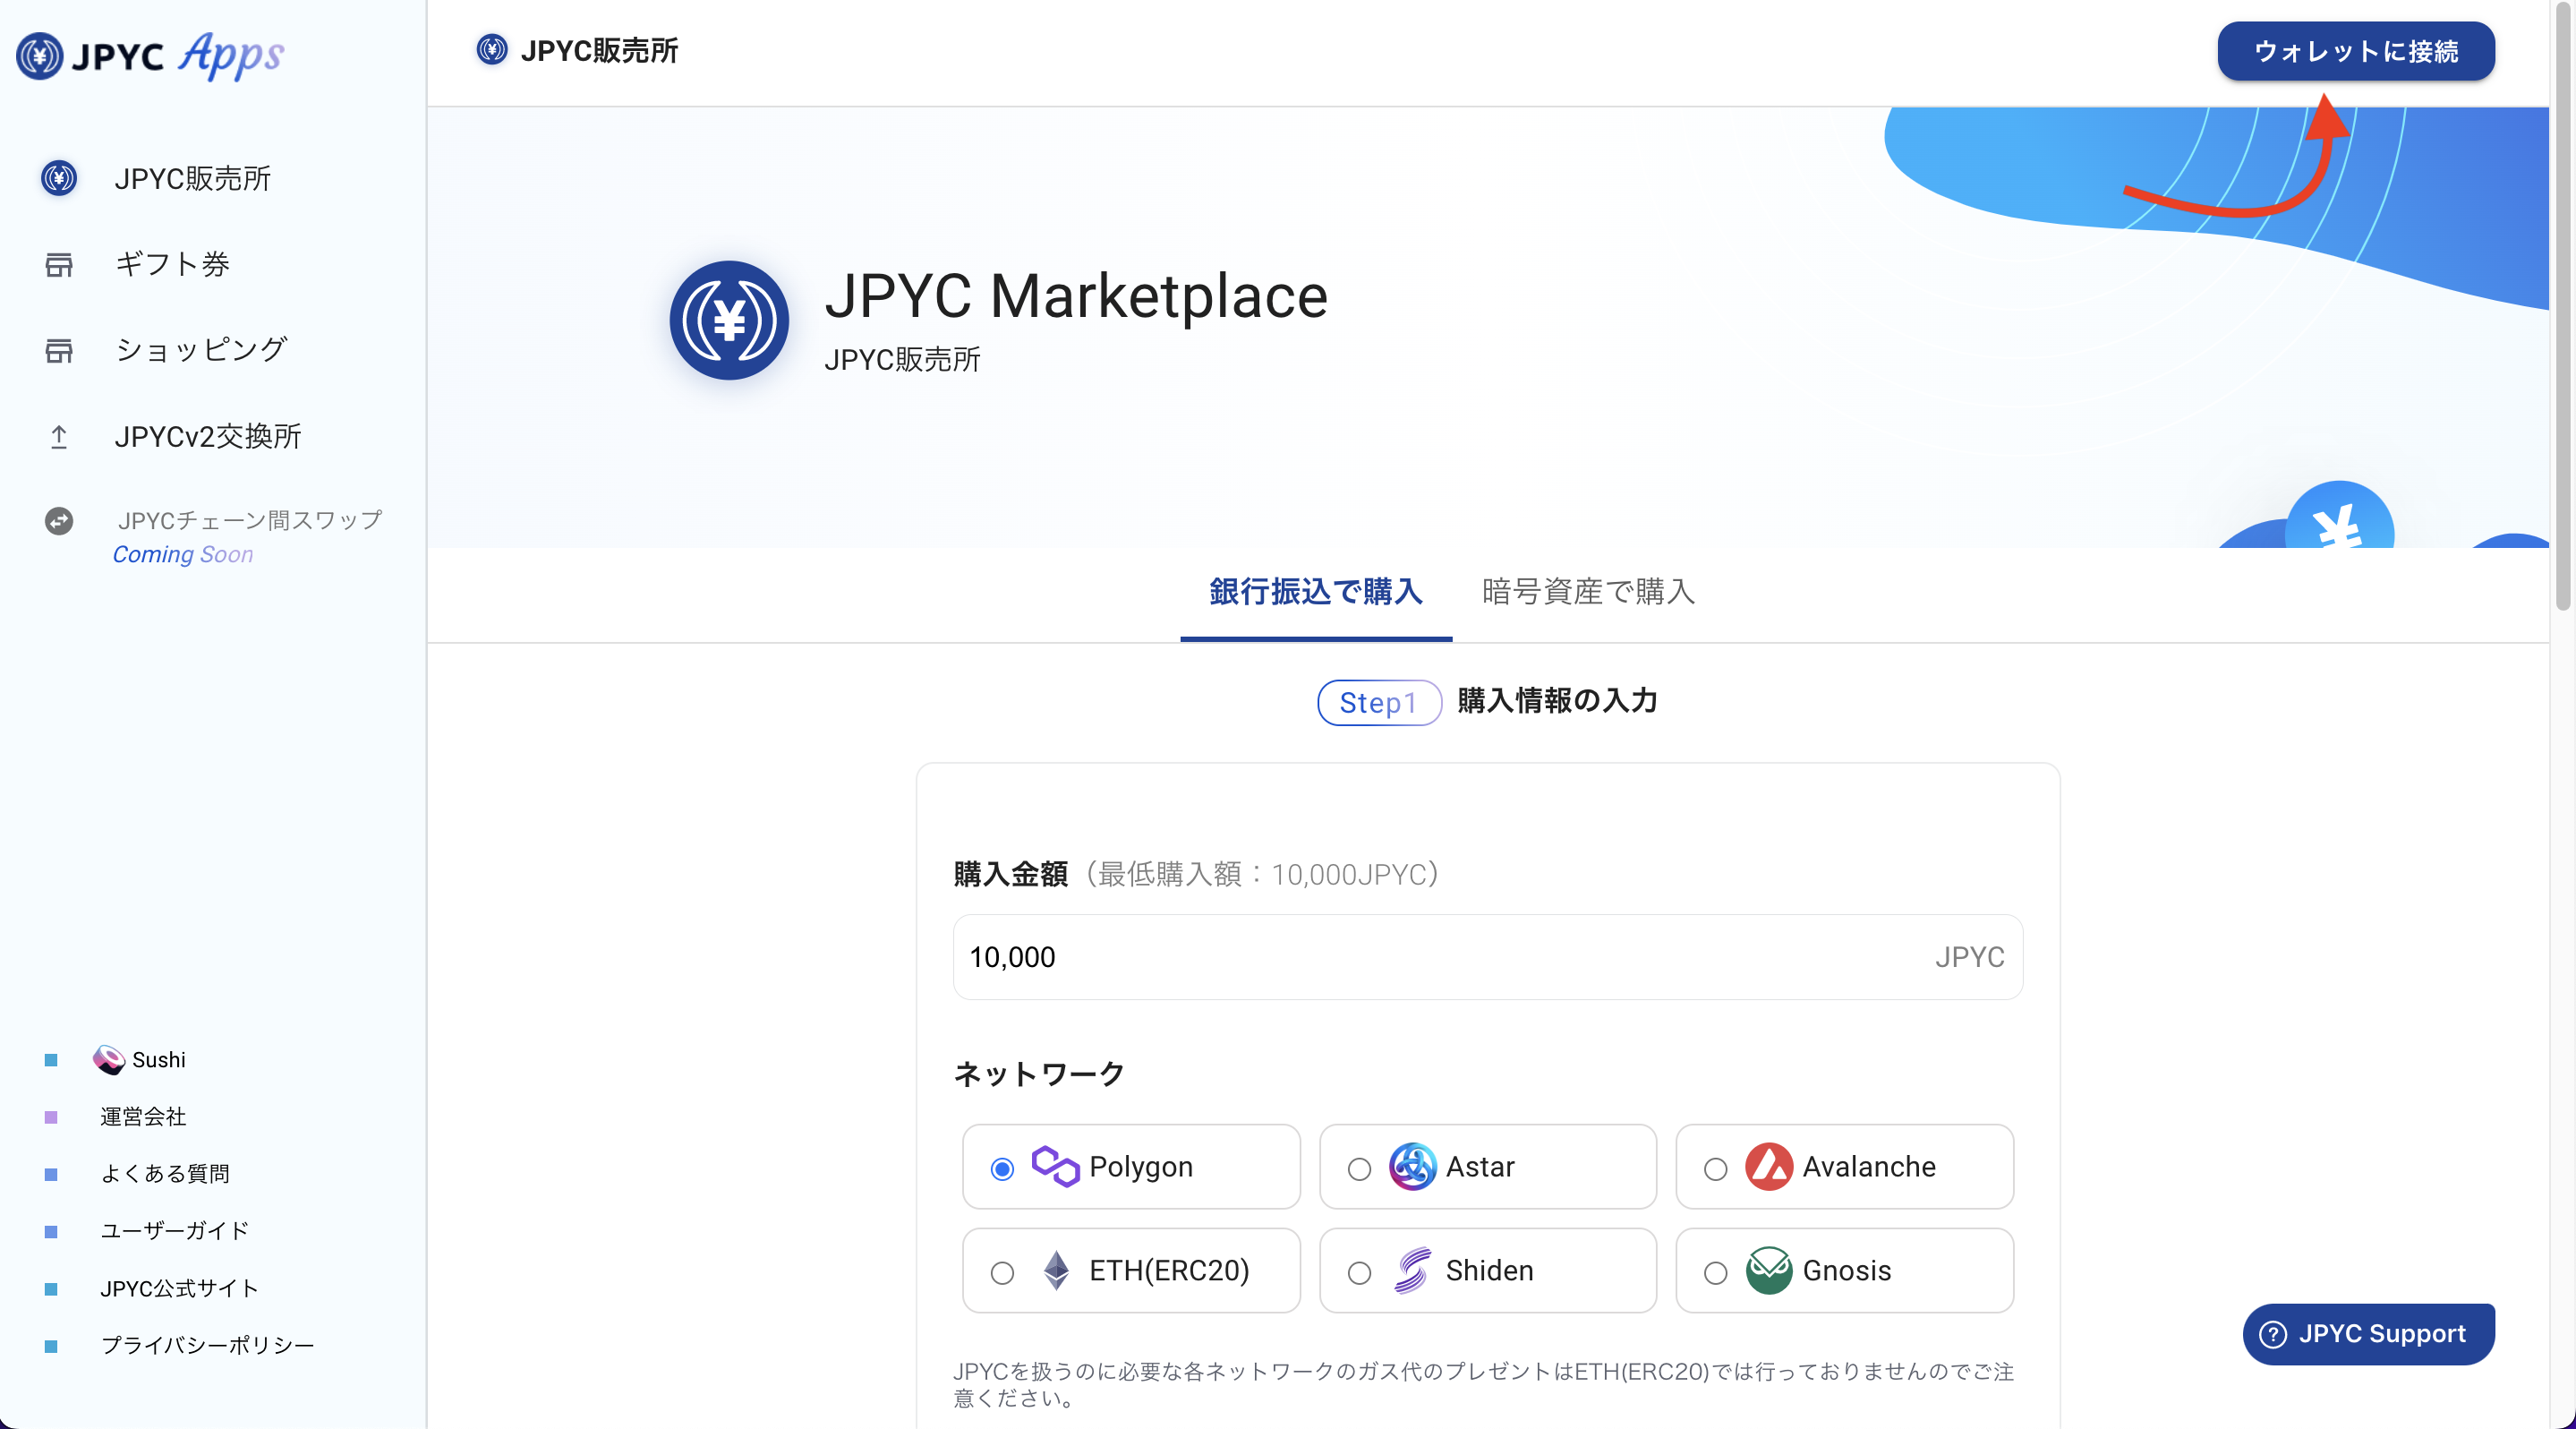Select the Polygon radio button
The height and width of the screenshot is (1429, 2576).
tap(1002, 1169)
